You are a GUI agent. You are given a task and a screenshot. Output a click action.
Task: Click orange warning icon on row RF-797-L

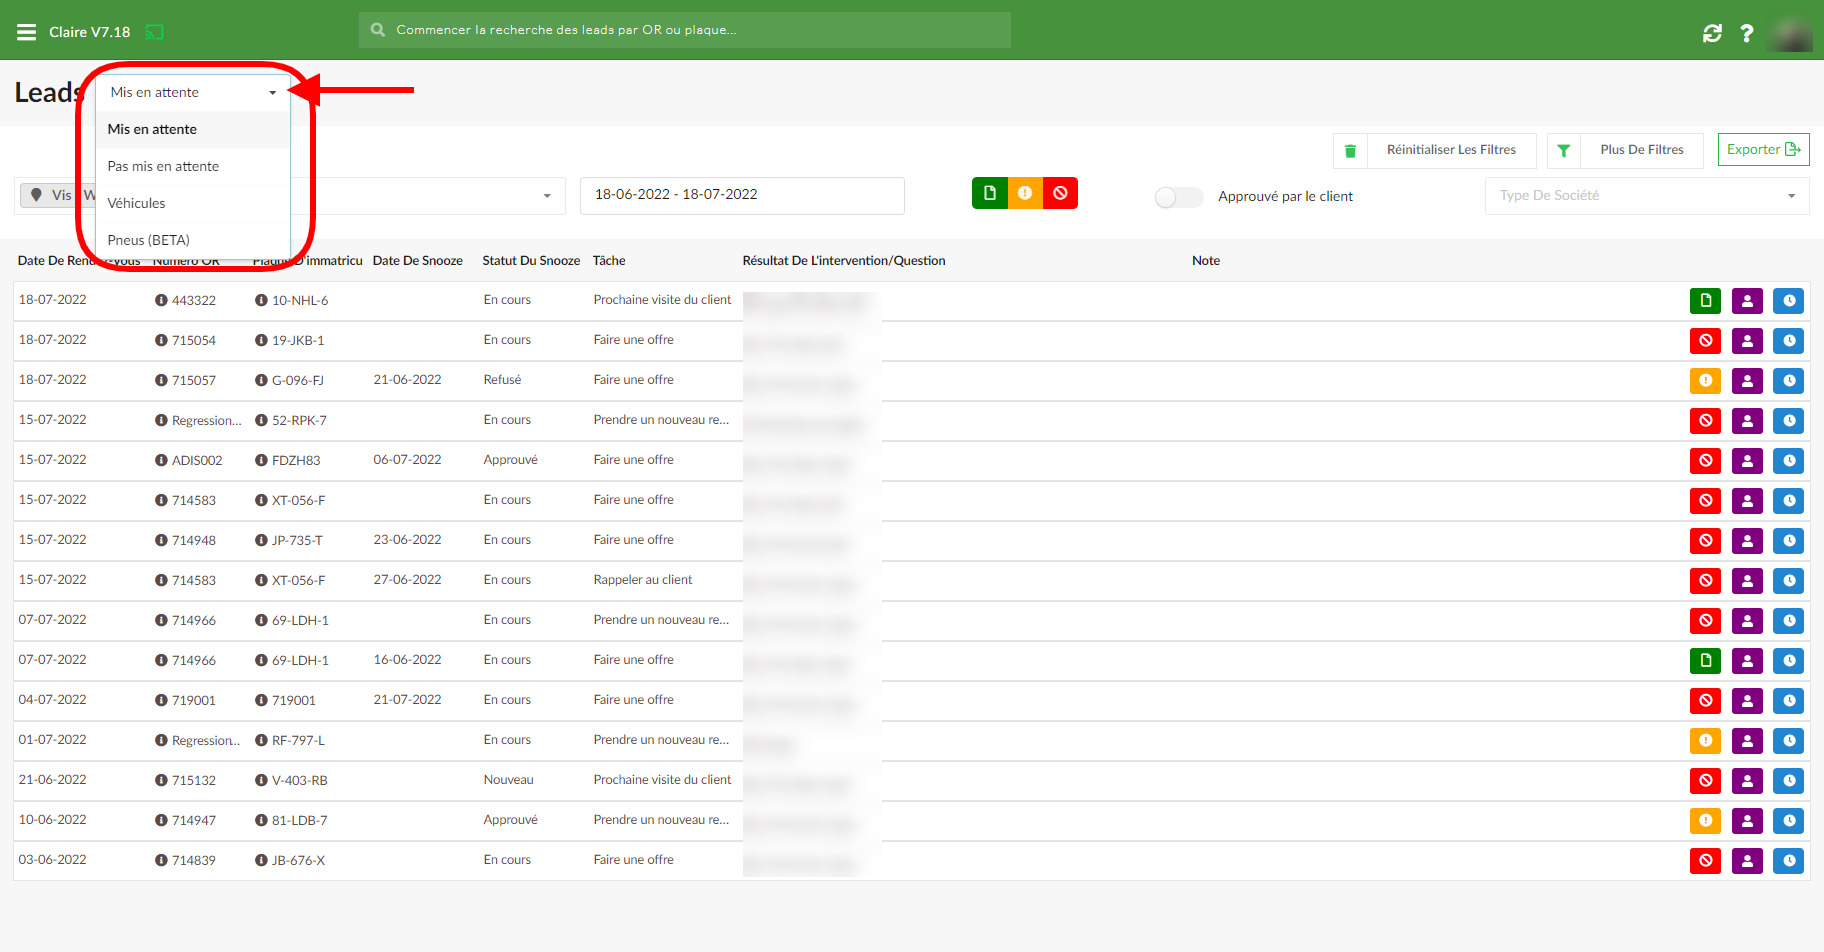click(x=1705, y=741)
